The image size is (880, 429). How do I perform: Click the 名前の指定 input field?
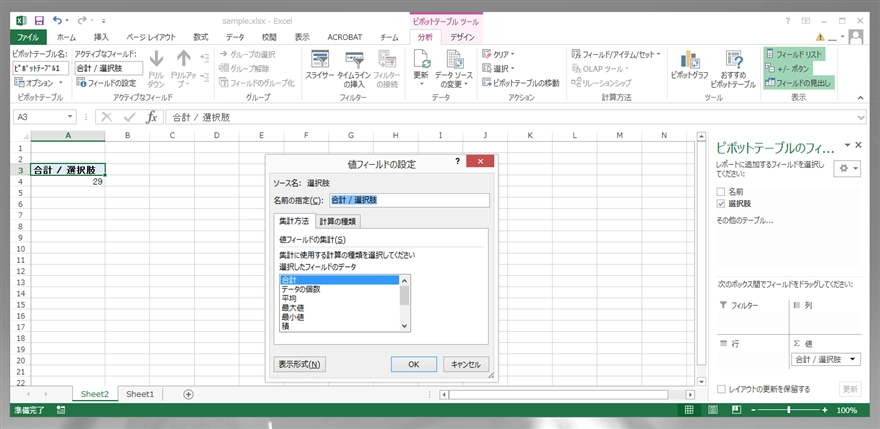pyautogui.click(x=410, y=200)
